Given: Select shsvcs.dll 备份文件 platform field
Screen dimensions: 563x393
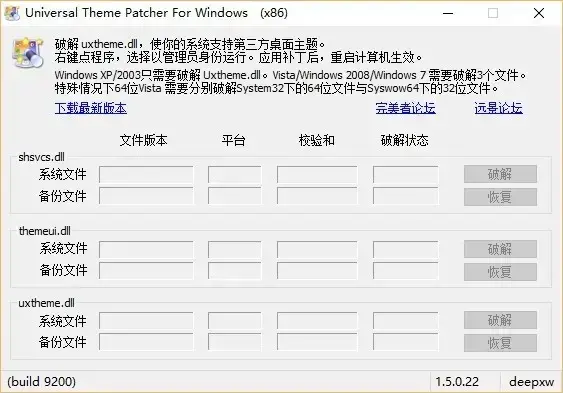Looking at the screenshot, I should click(234, 196).
